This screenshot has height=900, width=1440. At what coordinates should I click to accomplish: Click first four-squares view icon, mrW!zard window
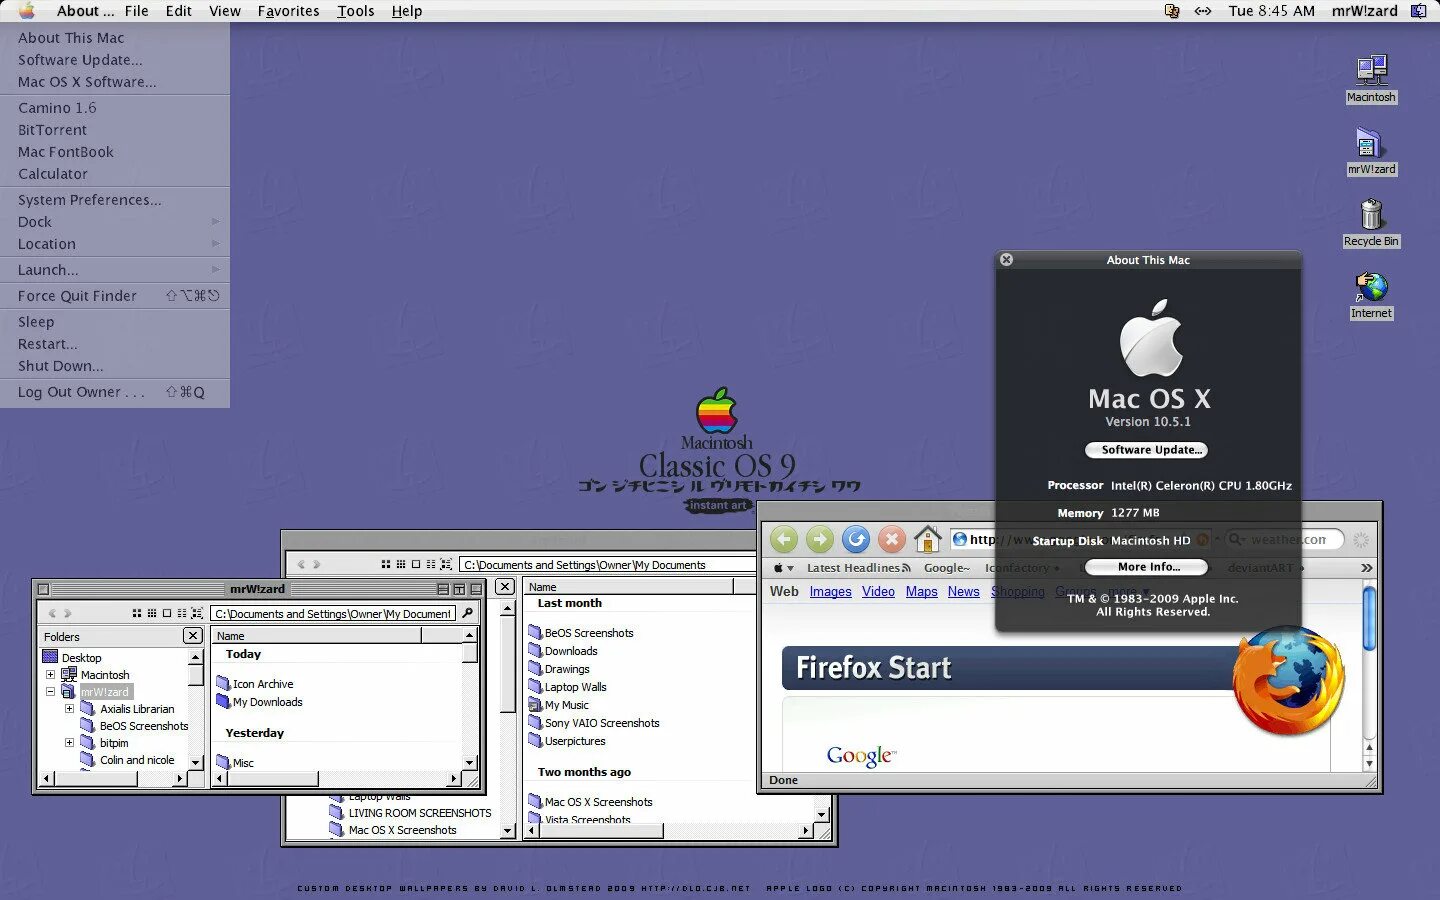coord(137,613)
